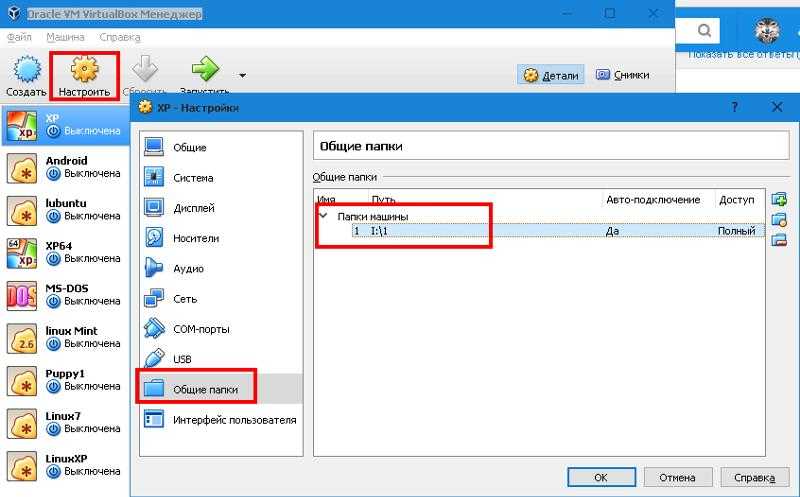The image size is (800, 497).
Task: Click the 'Да' auto-mount cell
Action: tap(612, 231)
